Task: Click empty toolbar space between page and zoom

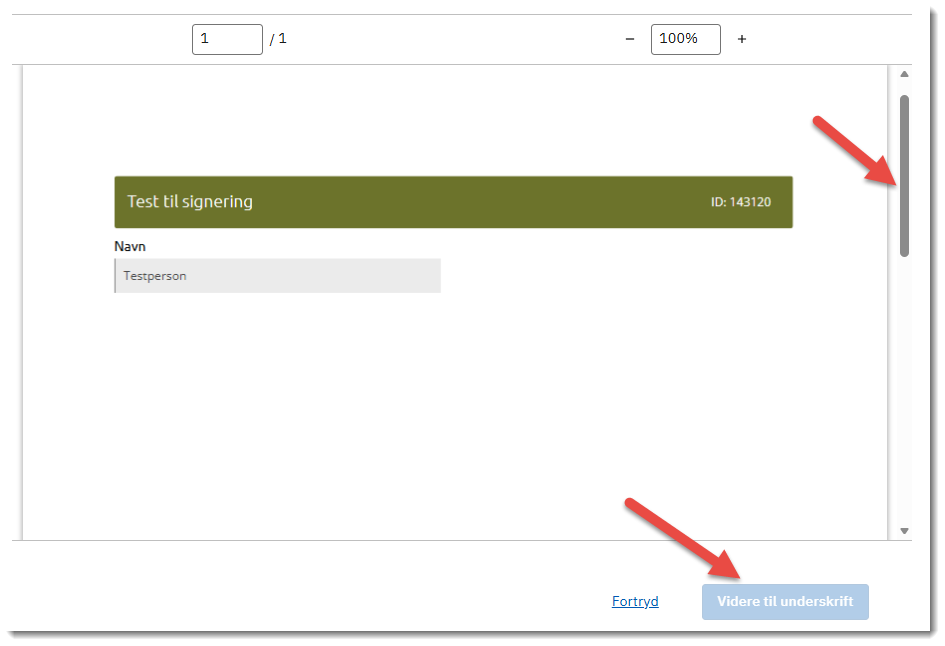Action: (x=450, y=39)
